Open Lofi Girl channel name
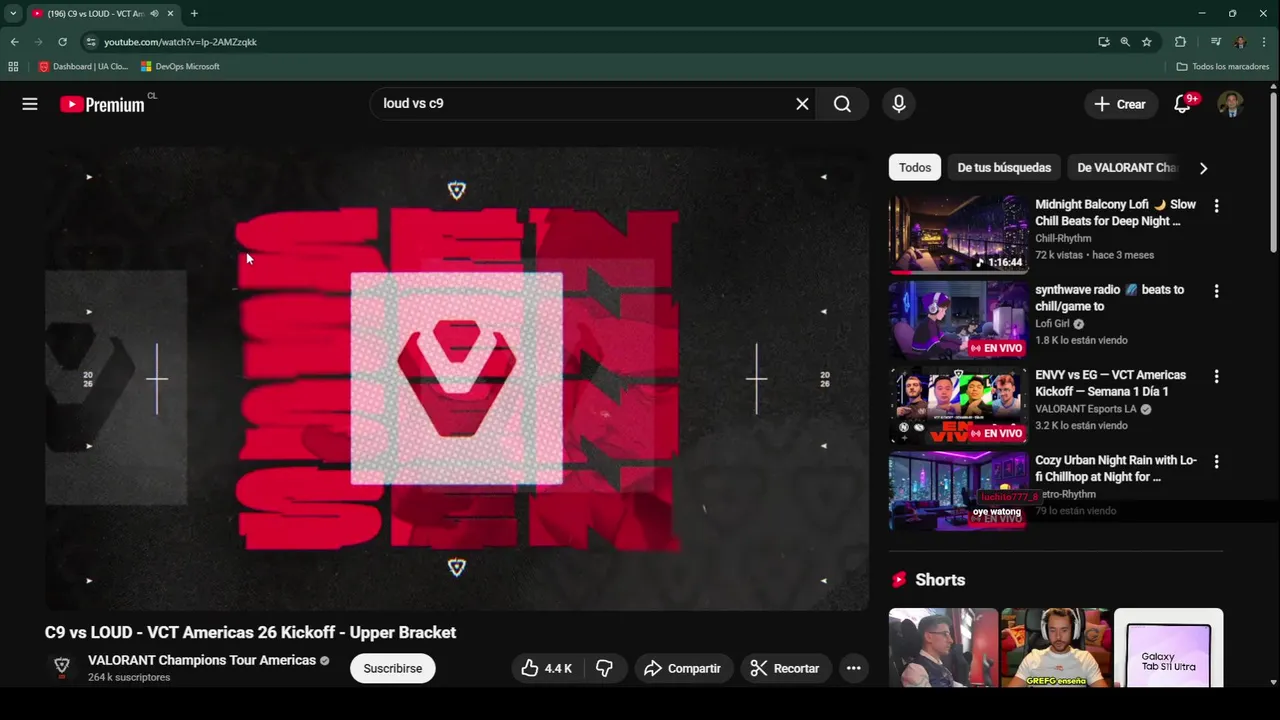This screenshot has width=1280, height=720. click(x=1052, y=324)
